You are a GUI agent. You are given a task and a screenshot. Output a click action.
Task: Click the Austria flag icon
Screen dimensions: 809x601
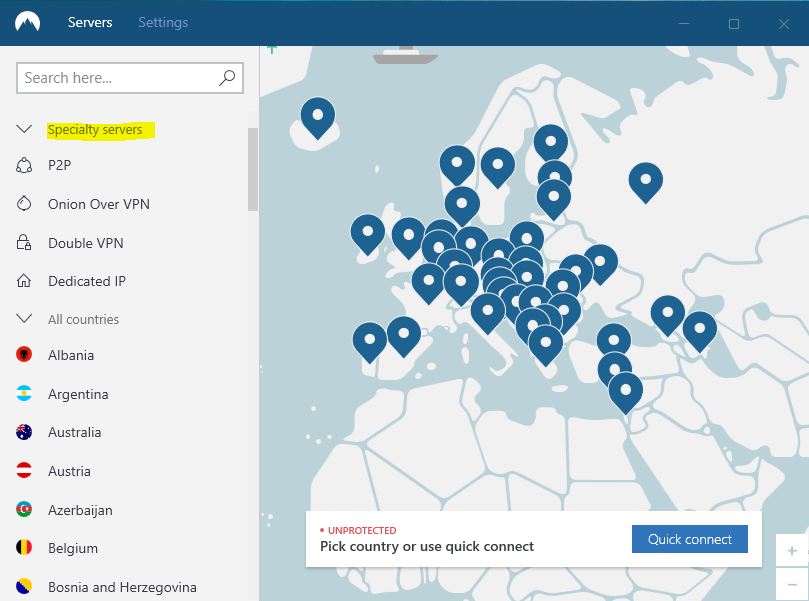24,470
